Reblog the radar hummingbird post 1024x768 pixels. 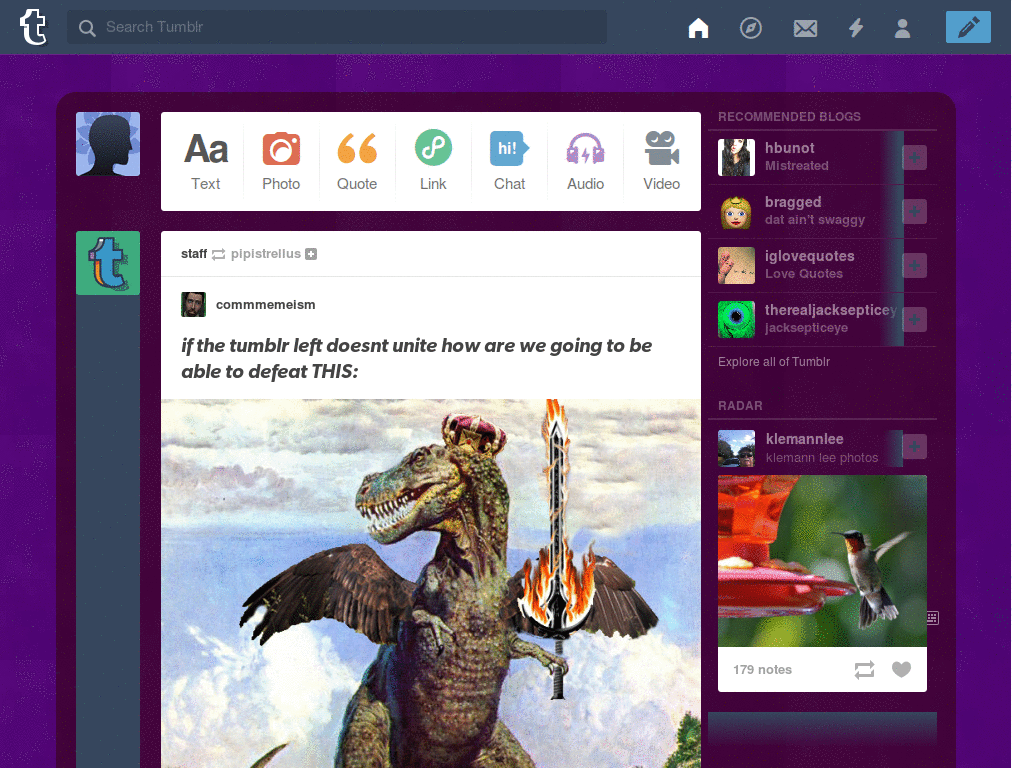coord(864,669)
